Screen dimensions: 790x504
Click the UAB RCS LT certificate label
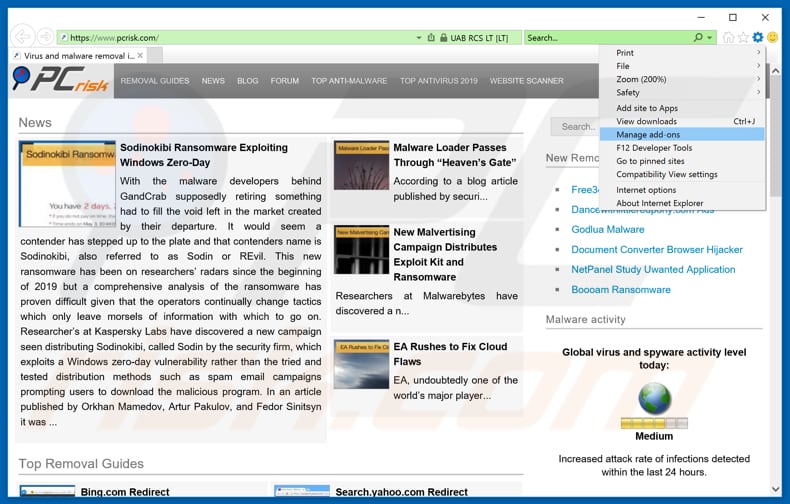479,38
